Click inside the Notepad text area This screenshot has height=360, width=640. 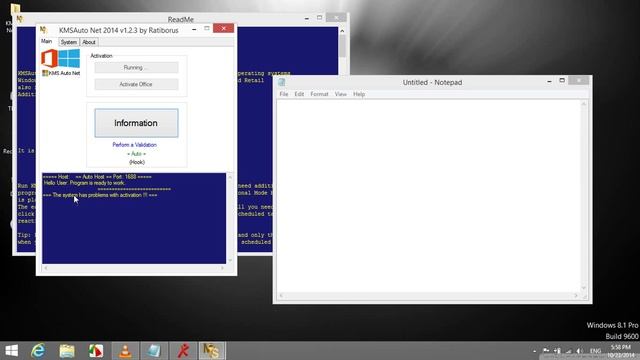[x=428, y=196]
